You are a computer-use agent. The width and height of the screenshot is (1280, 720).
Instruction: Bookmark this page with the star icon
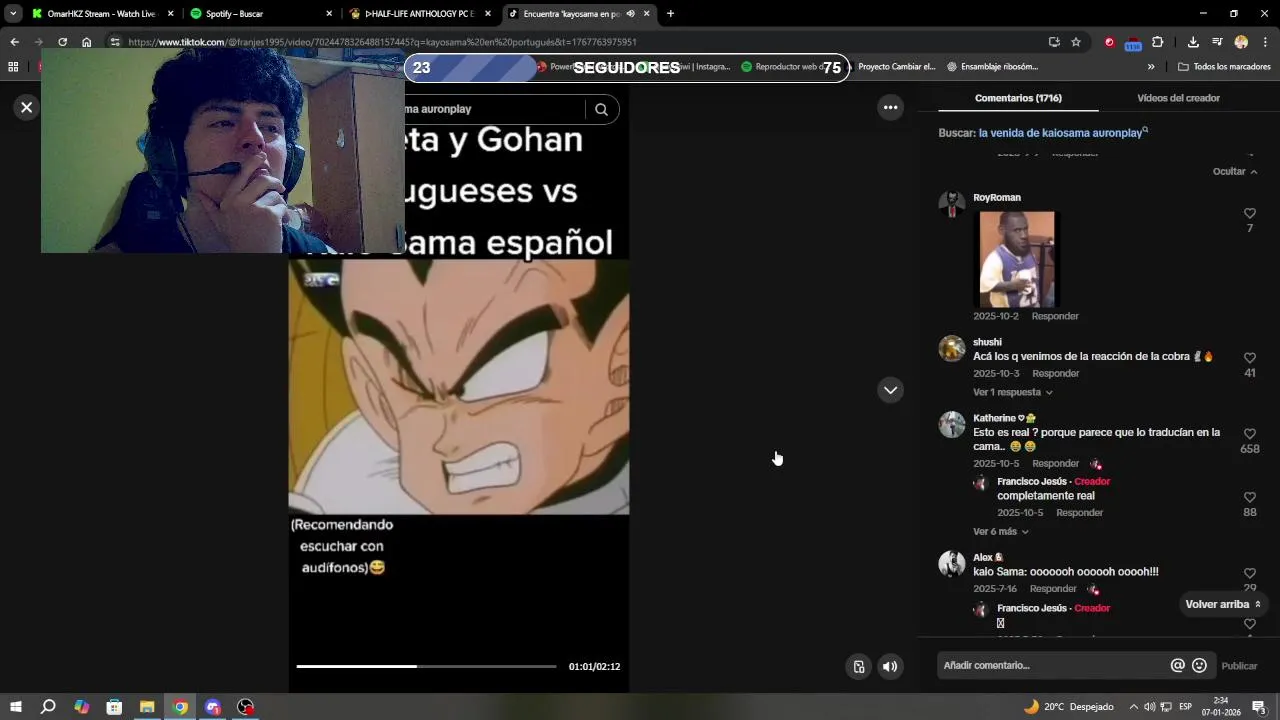coord(1076,42)
